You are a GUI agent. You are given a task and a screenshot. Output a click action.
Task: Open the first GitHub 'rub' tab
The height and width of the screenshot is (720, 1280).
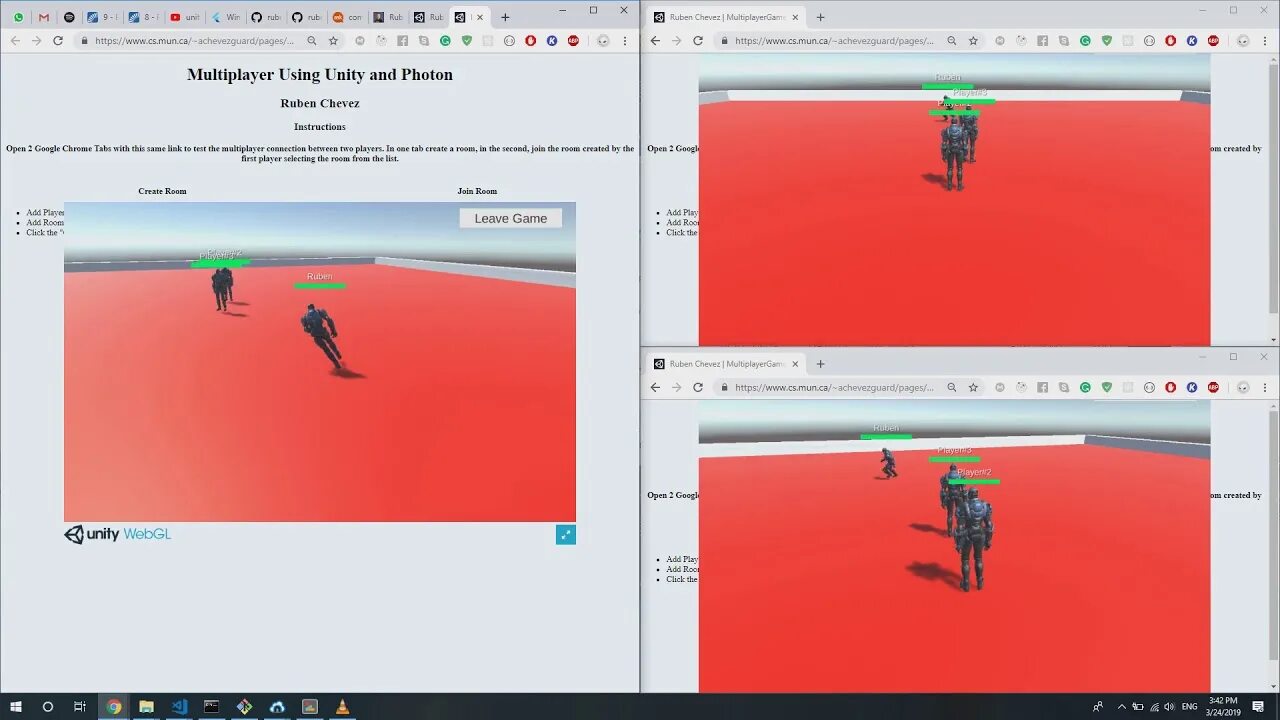(x=265, y=17)
